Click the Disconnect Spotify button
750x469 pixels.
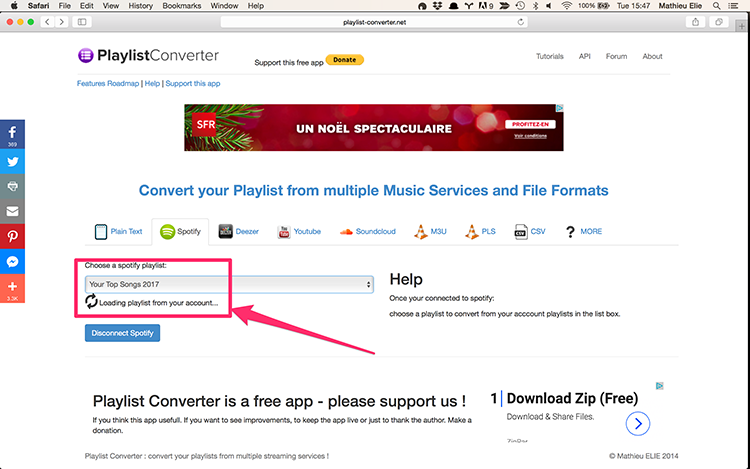tap(122, 333)
